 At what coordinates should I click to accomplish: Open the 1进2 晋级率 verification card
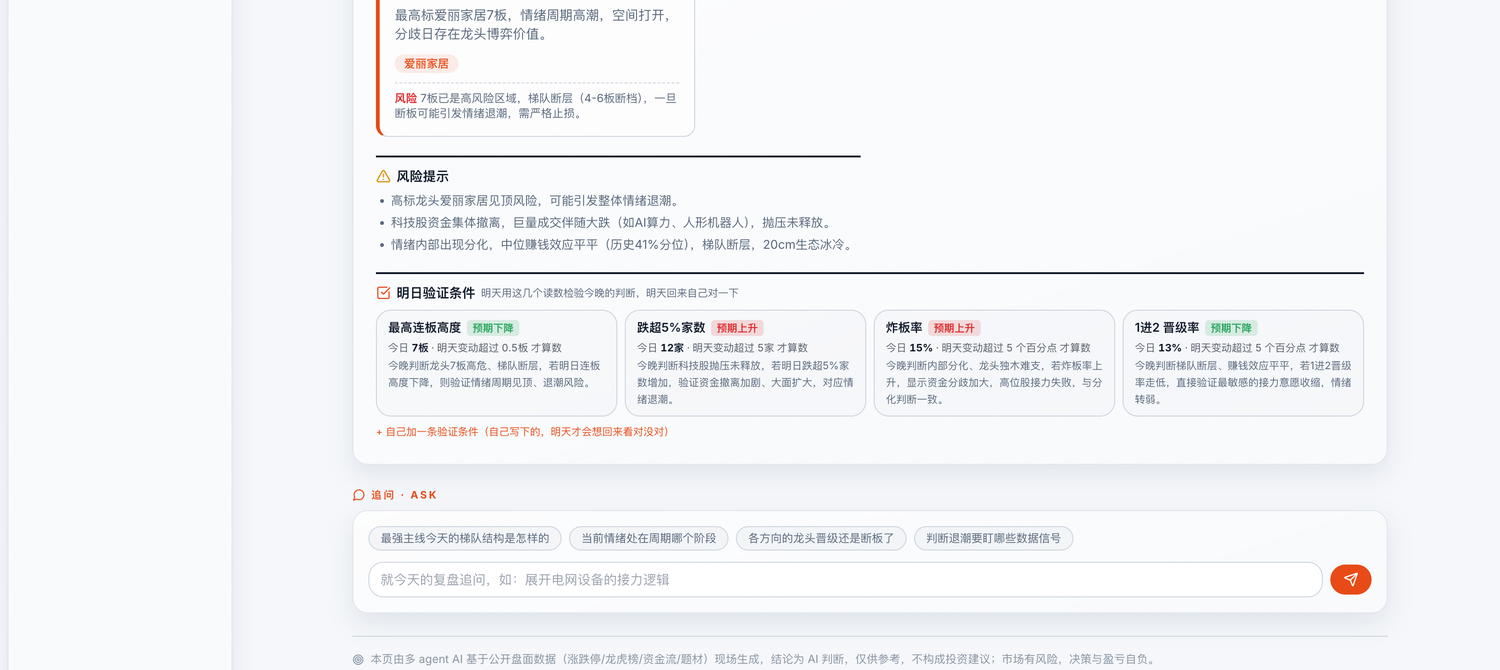(x=1243, y=363)
